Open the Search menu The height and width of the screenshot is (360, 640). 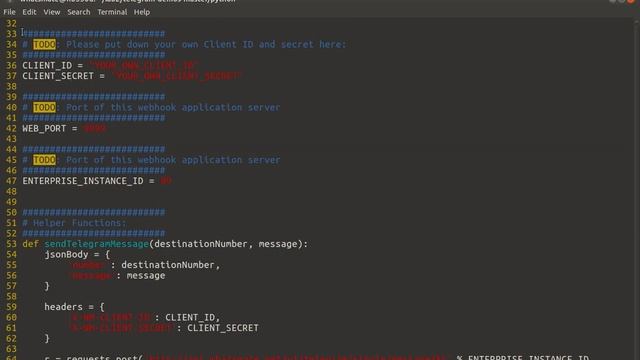(x=79, y=12)
